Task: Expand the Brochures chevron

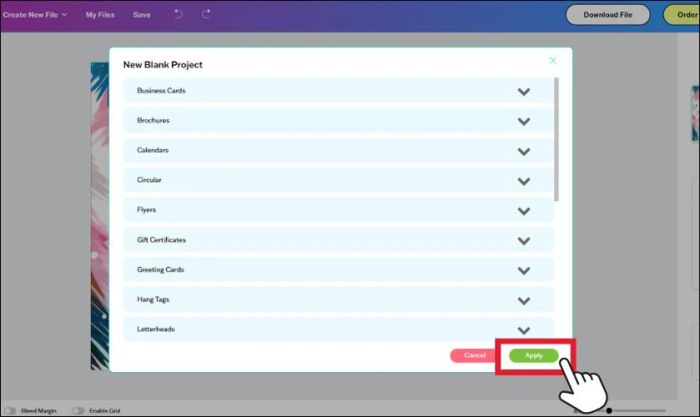Action: (x=523, y=121)
